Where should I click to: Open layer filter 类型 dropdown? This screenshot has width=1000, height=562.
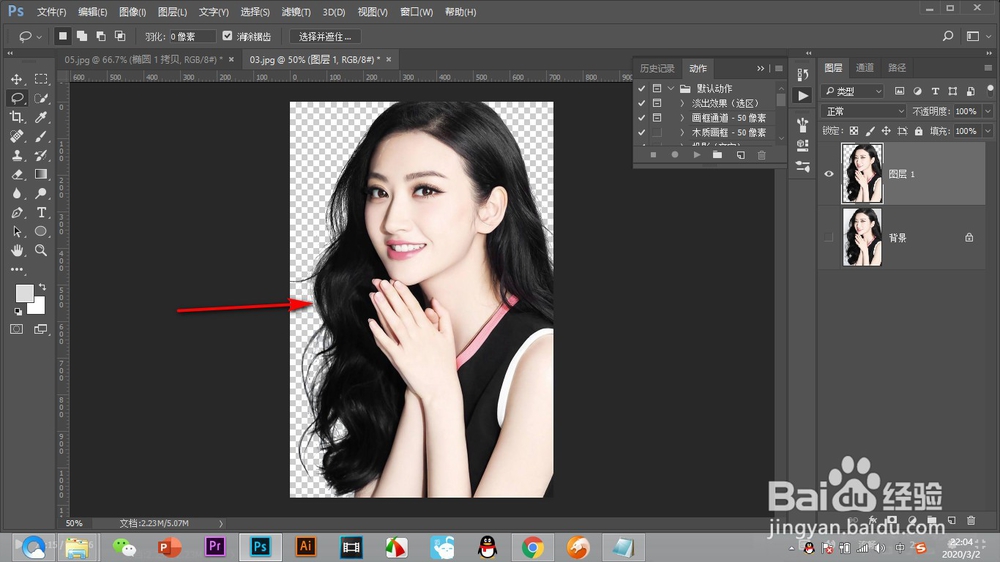853,91
